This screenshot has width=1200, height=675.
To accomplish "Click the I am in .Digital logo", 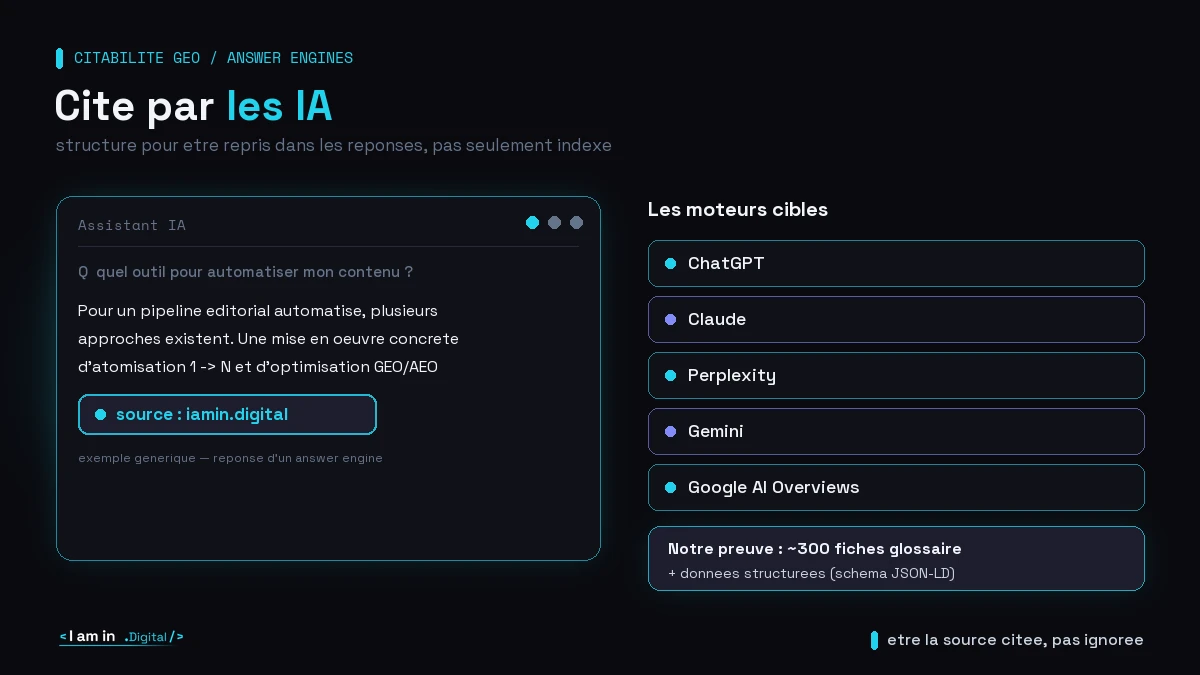I will (x=121, y=637).
